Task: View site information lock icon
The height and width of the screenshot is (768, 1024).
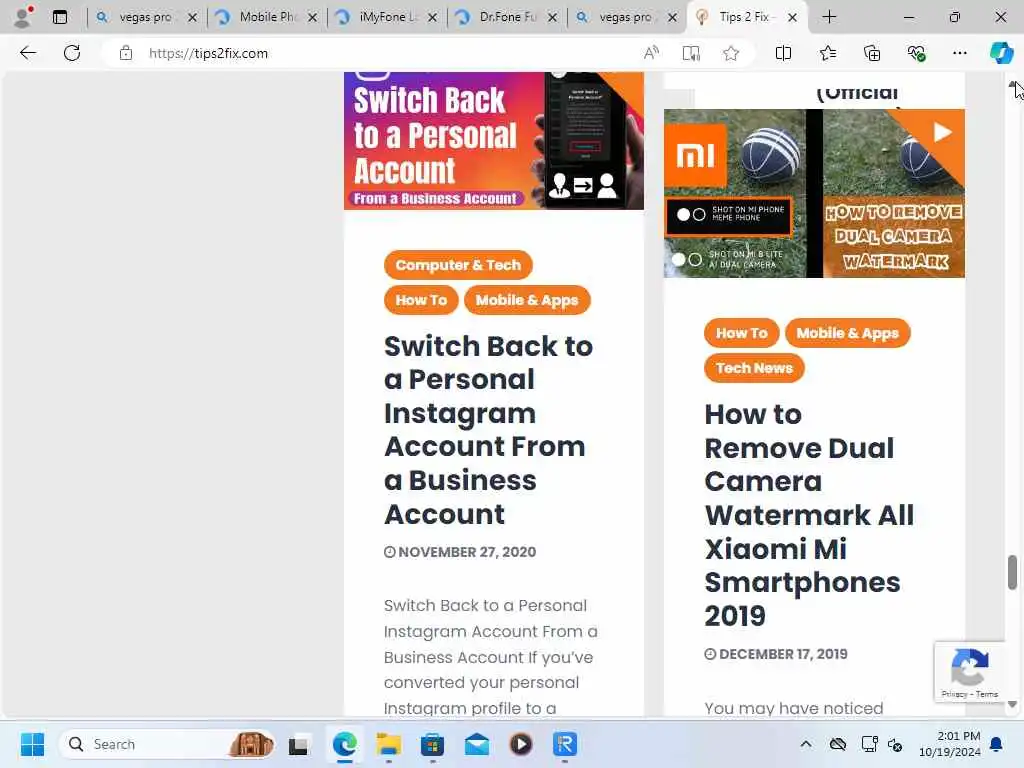Action: (x=126, y=53)
